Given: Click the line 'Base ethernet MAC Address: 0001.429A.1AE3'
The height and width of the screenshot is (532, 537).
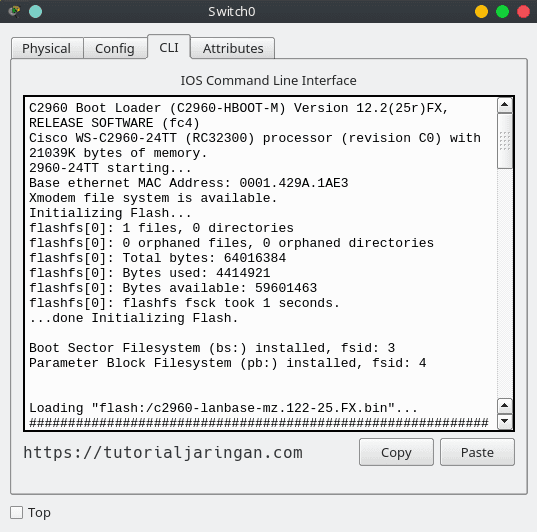Looking at the screenshot, I should coord(189,183).
